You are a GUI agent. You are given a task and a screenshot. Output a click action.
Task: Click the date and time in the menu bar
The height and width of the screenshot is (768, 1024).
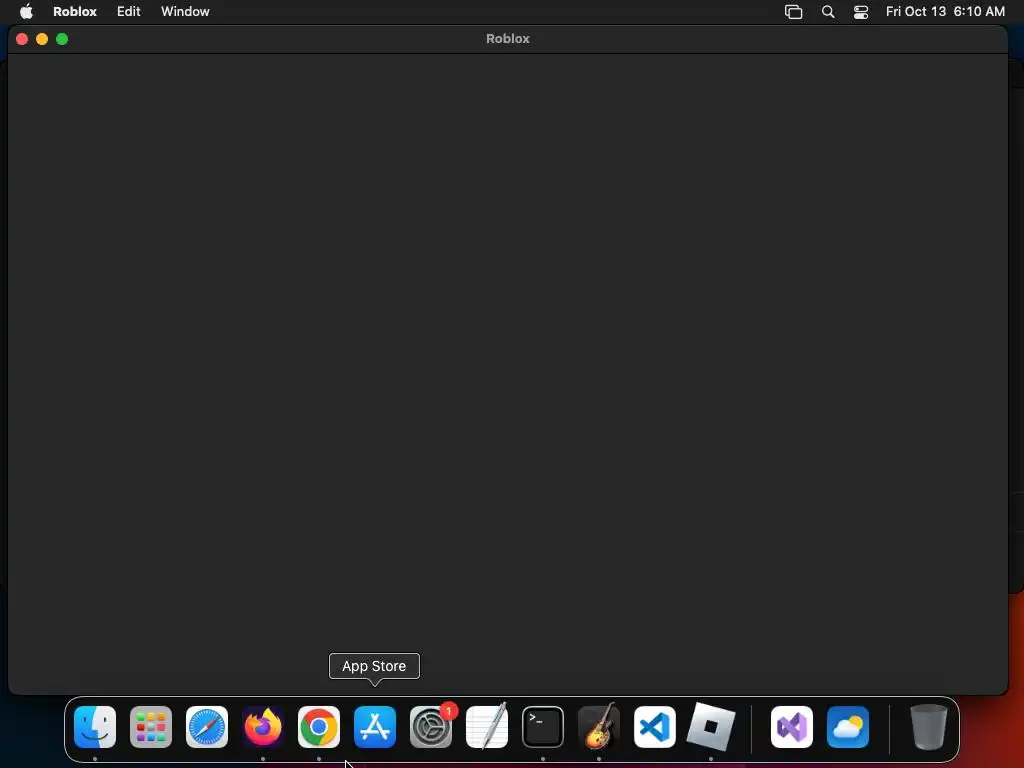click(945, 11)
